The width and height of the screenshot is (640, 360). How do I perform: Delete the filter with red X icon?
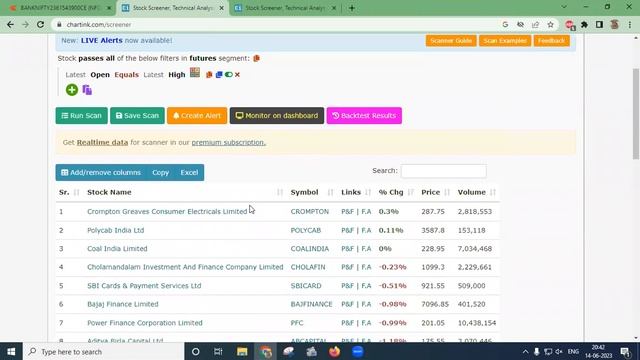pos(237,75)
